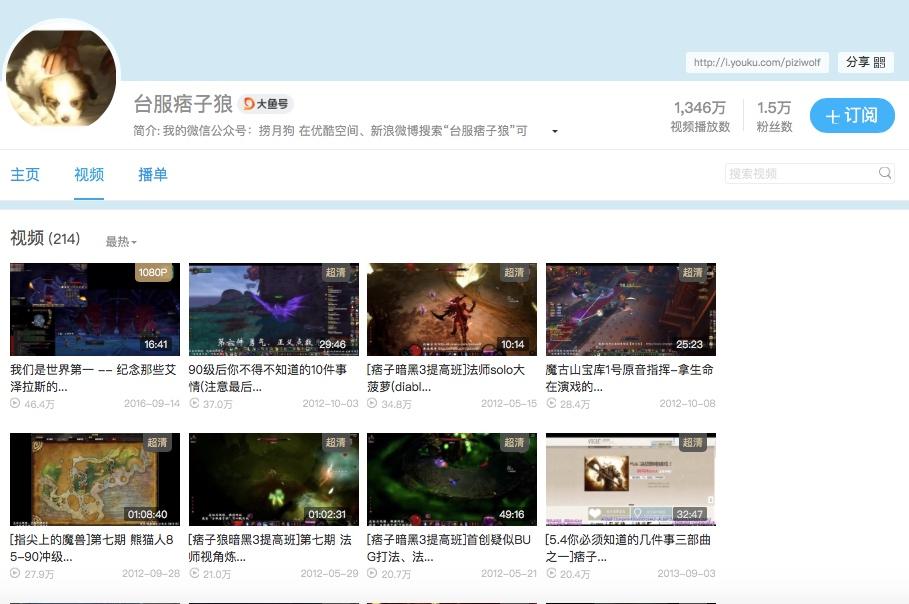Click the 1080P quality badge
The width and height of the screenshot is (909, 604).
pyautogui.click(x=153, y=272)
